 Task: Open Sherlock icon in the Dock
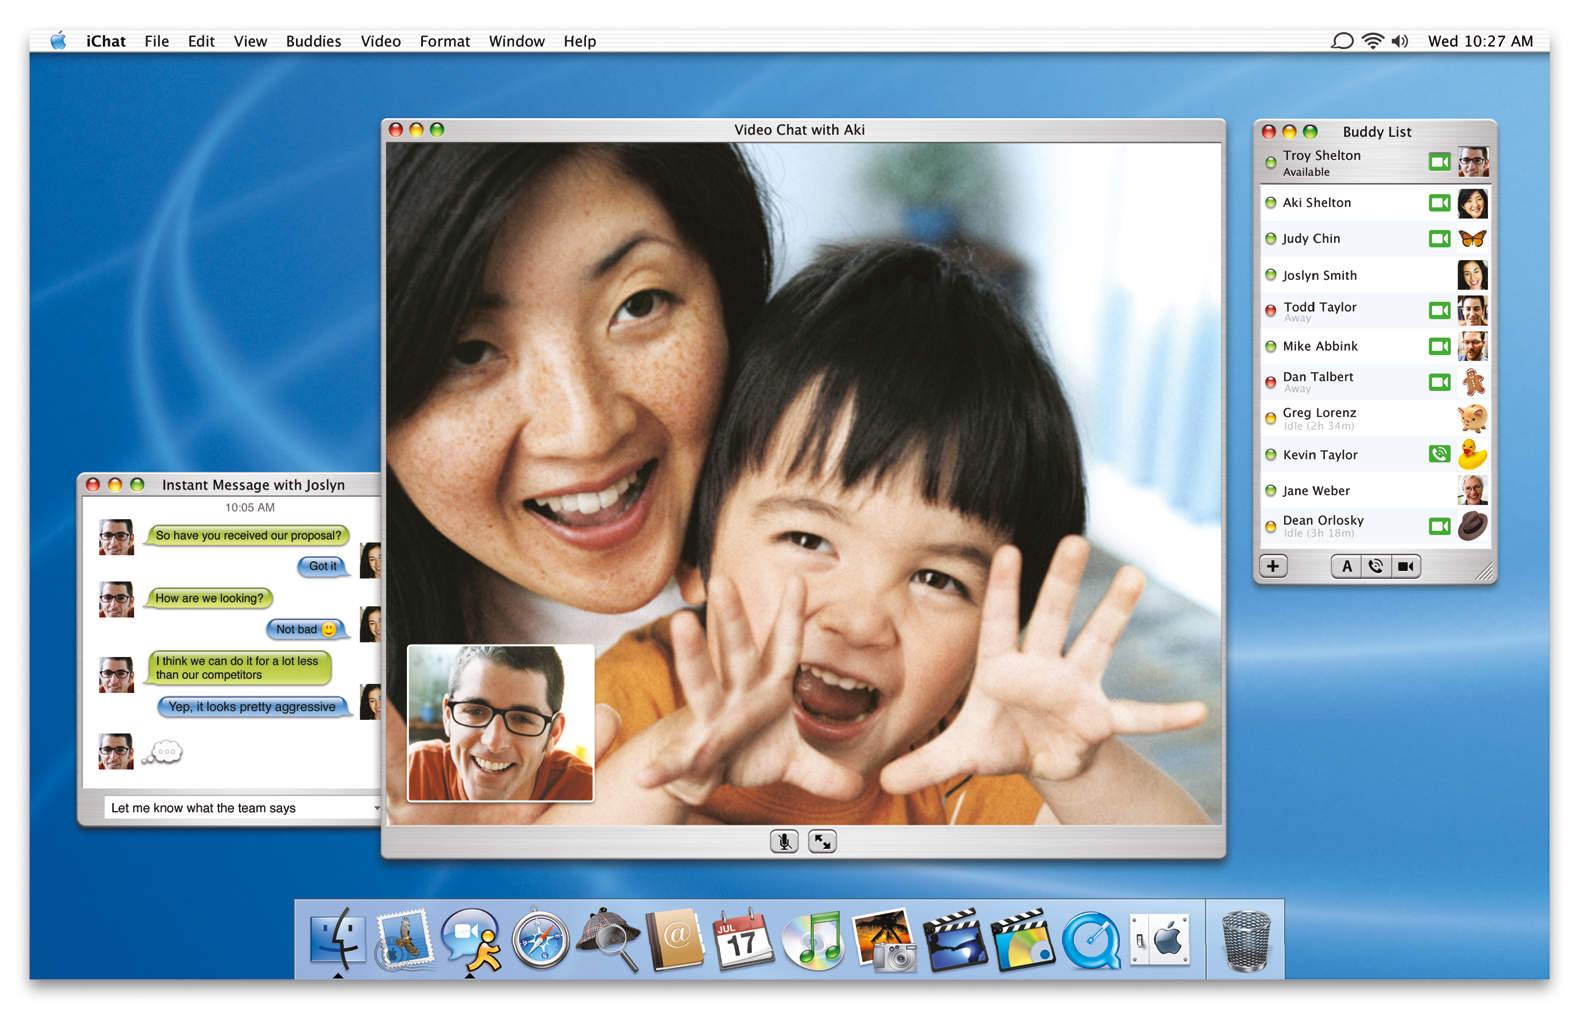pos(608,940)
